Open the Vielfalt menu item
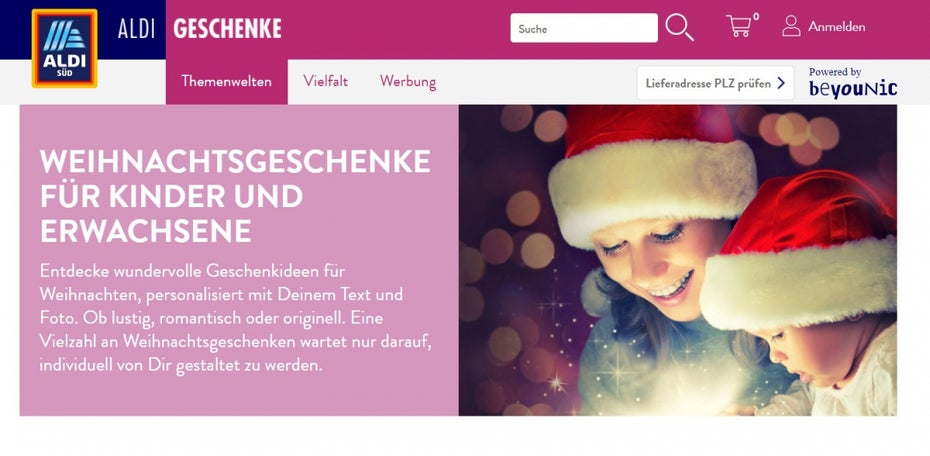The height and width of the screenshot is (456, 930). 326,81
